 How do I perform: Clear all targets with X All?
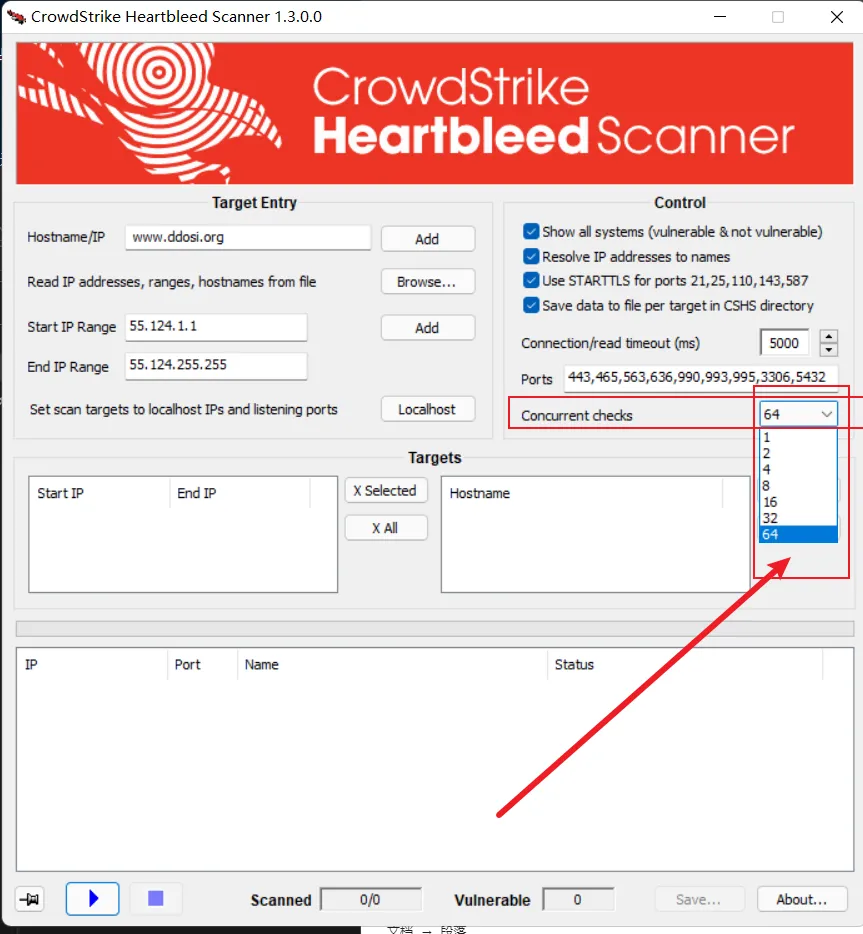click(386, 528)
